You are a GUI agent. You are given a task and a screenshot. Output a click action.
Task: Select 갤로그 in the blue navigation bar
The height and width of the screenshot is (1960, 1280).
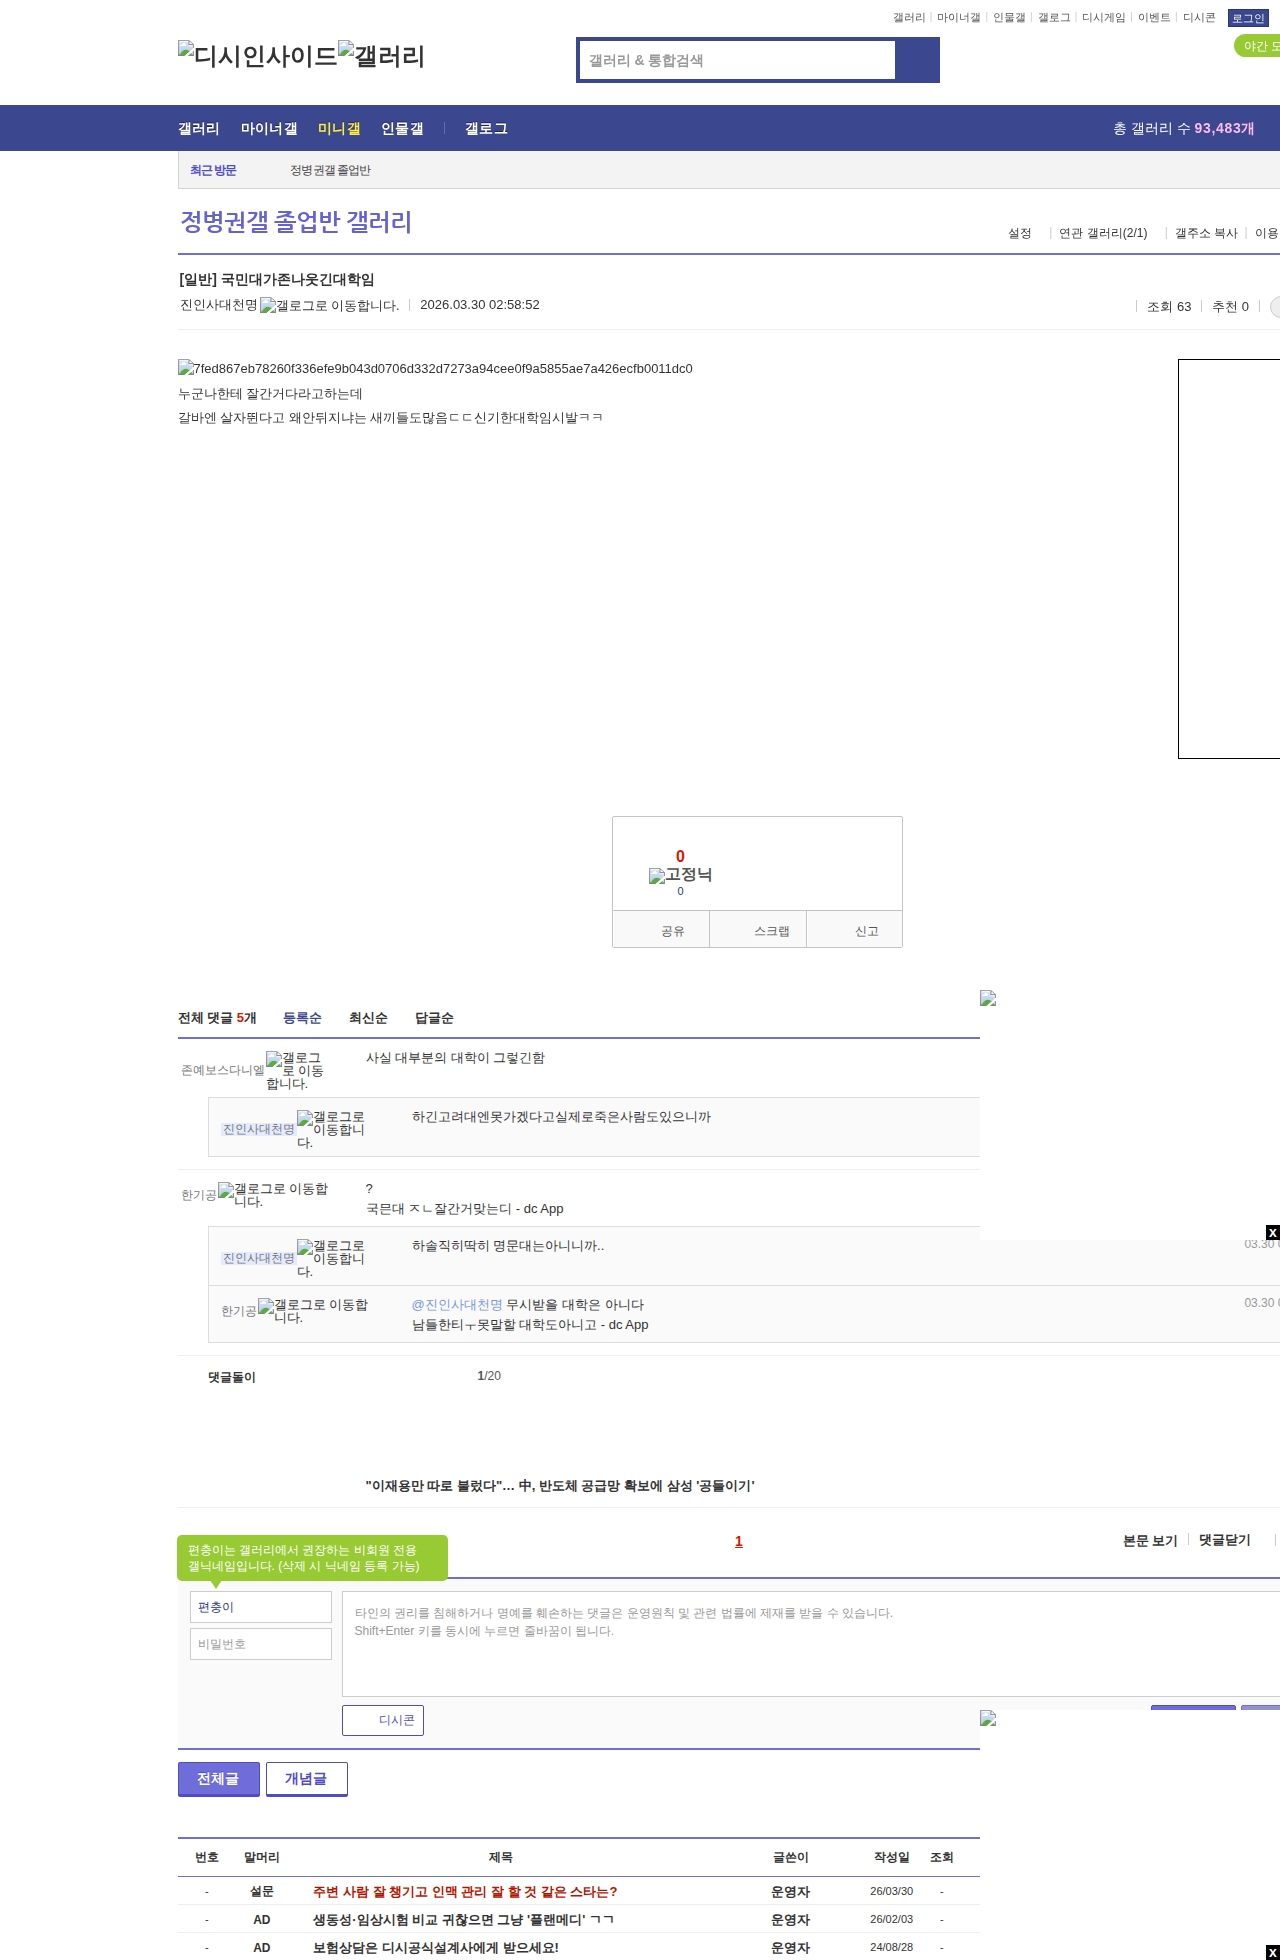point(486,128)
